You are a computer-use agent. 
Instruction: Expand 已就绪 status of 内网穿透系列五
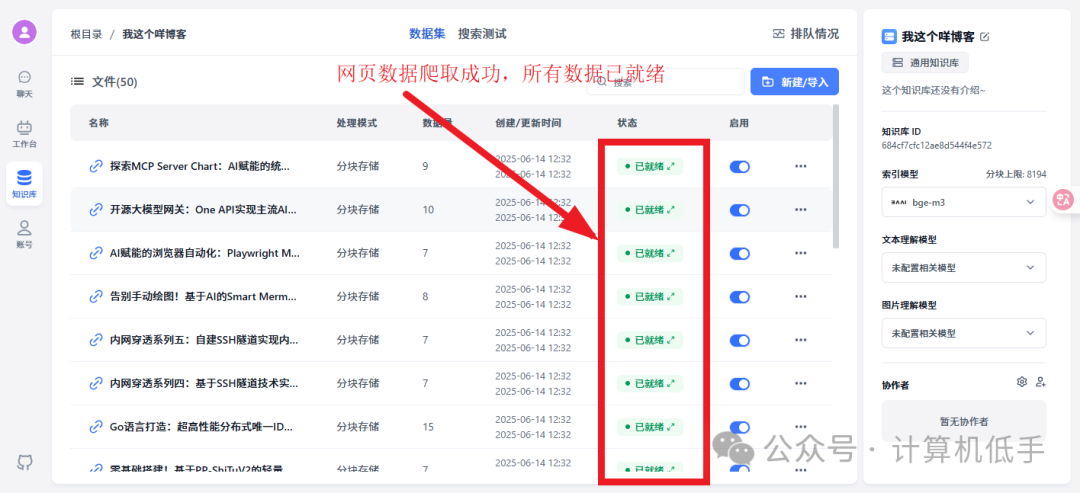pos(671,340)
